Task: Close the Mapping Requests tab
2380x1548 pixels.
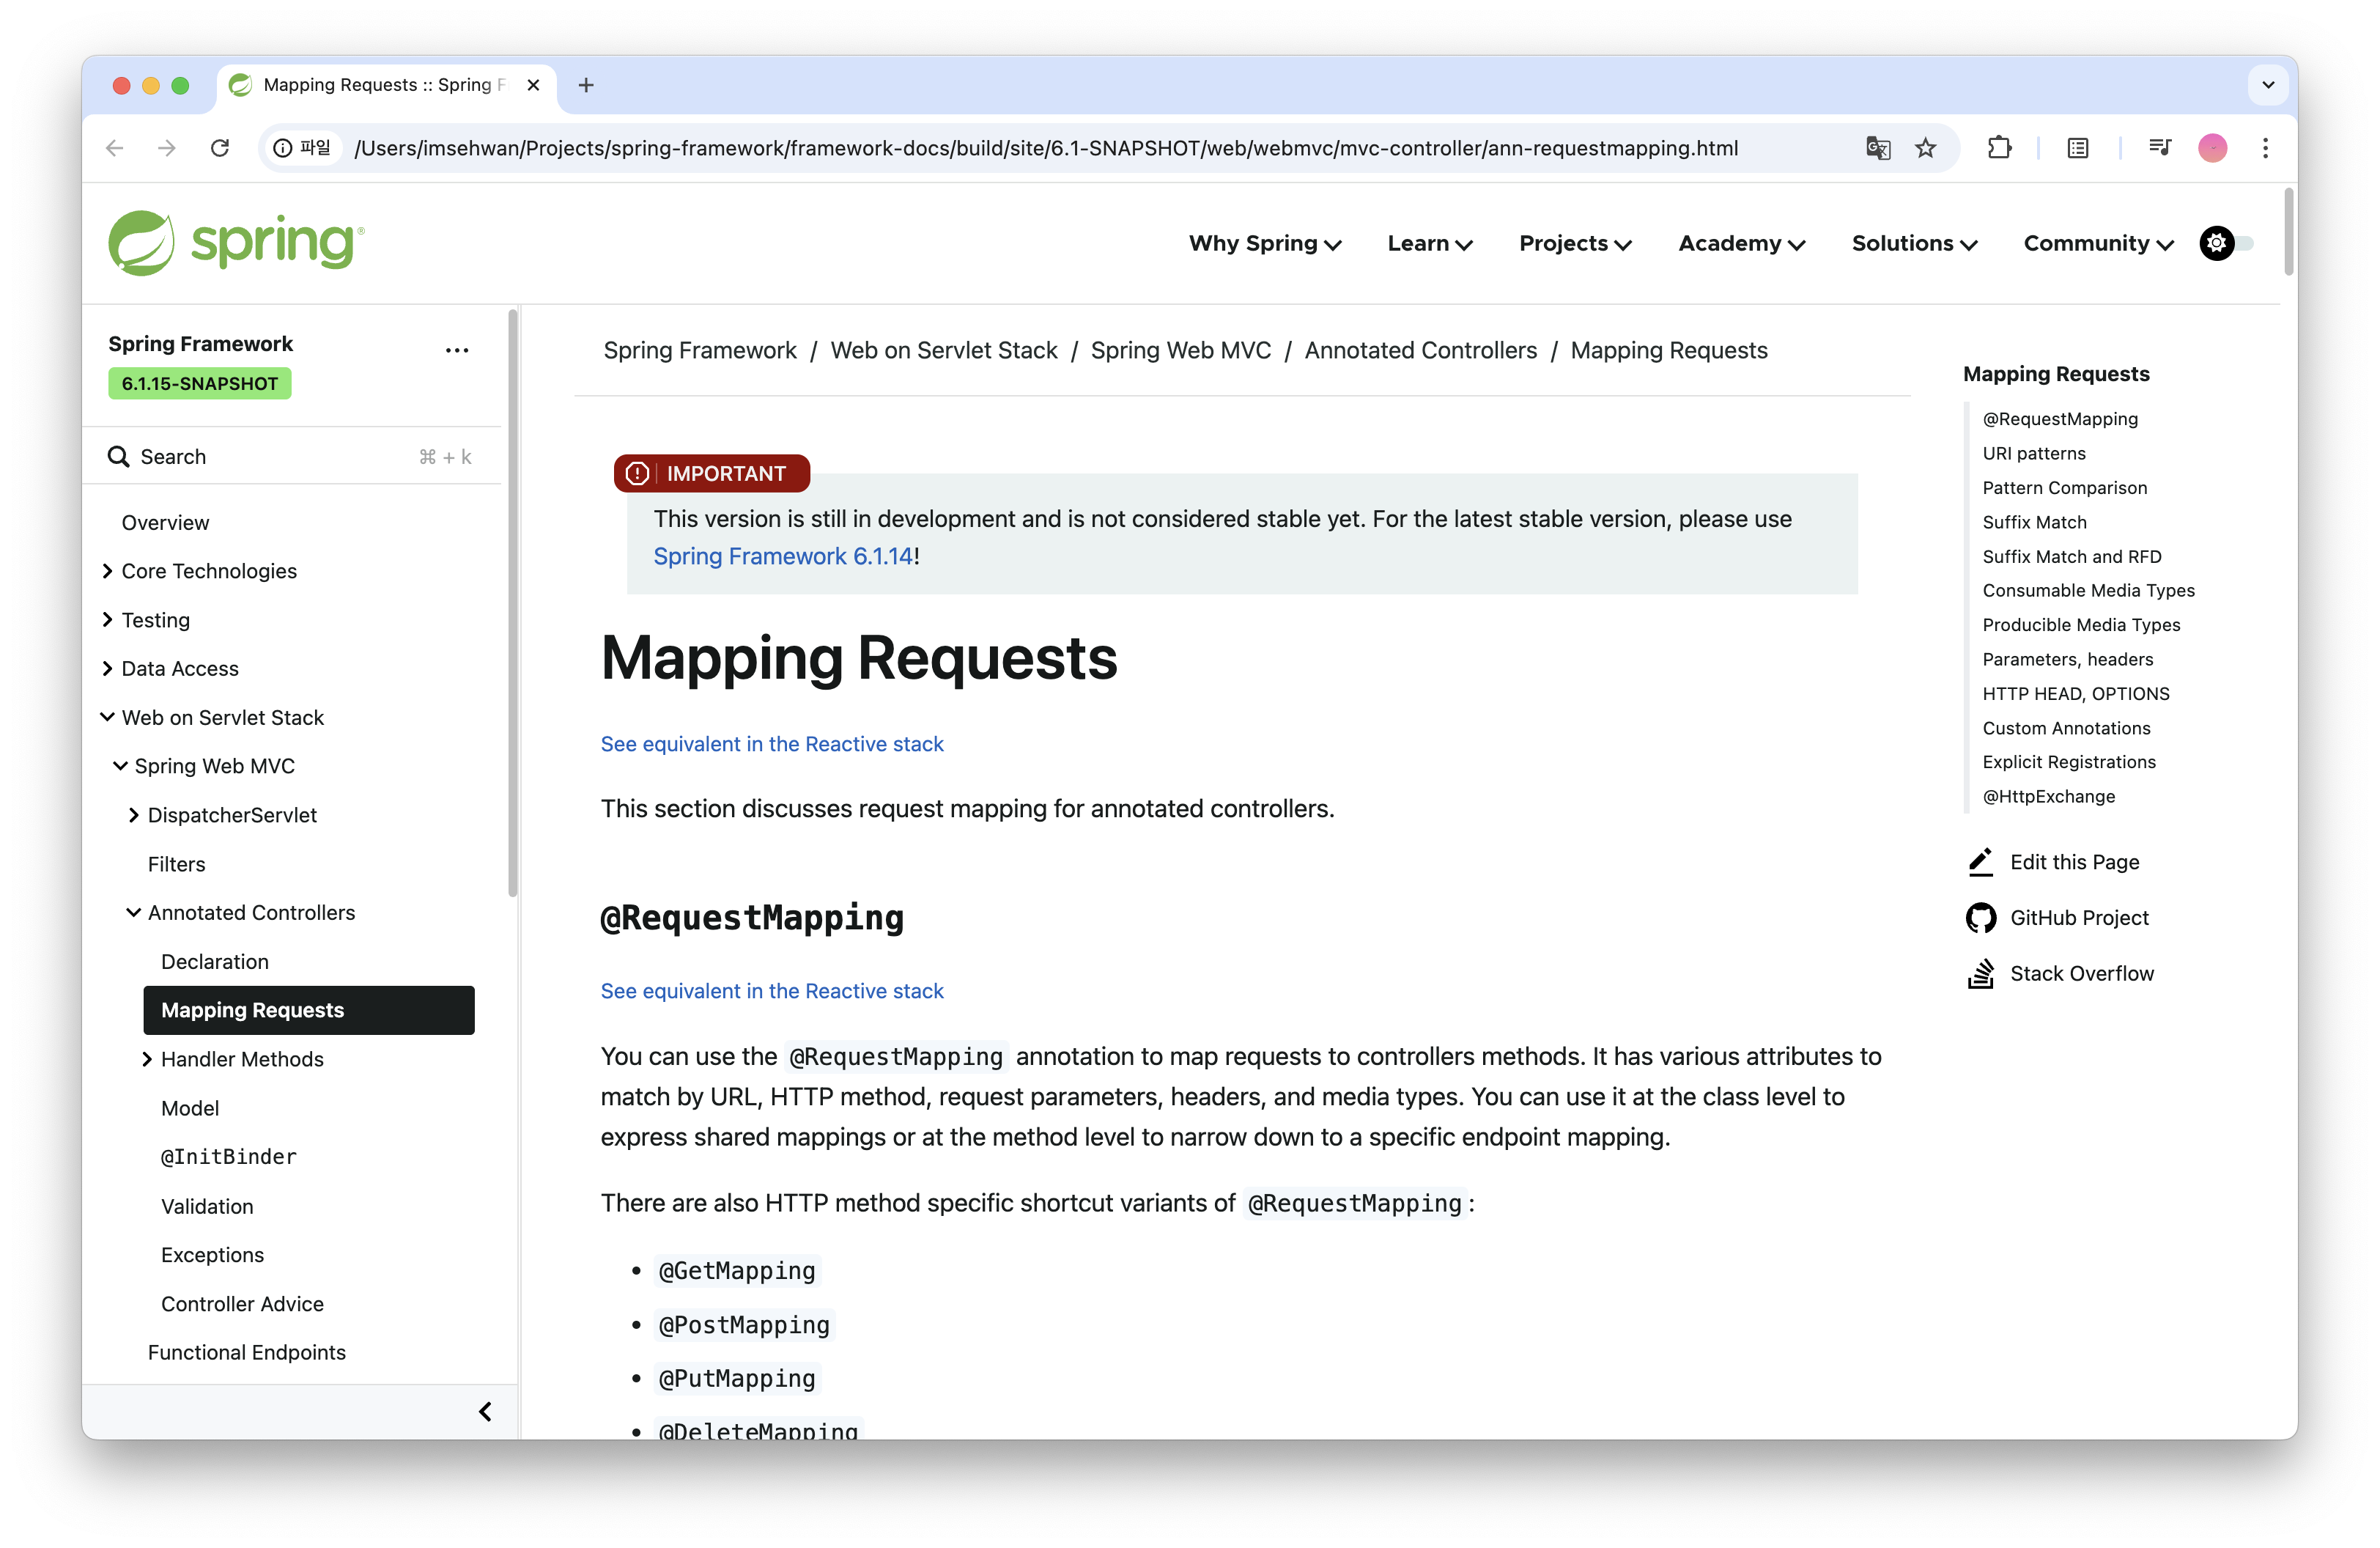Action: pos(533,85)
